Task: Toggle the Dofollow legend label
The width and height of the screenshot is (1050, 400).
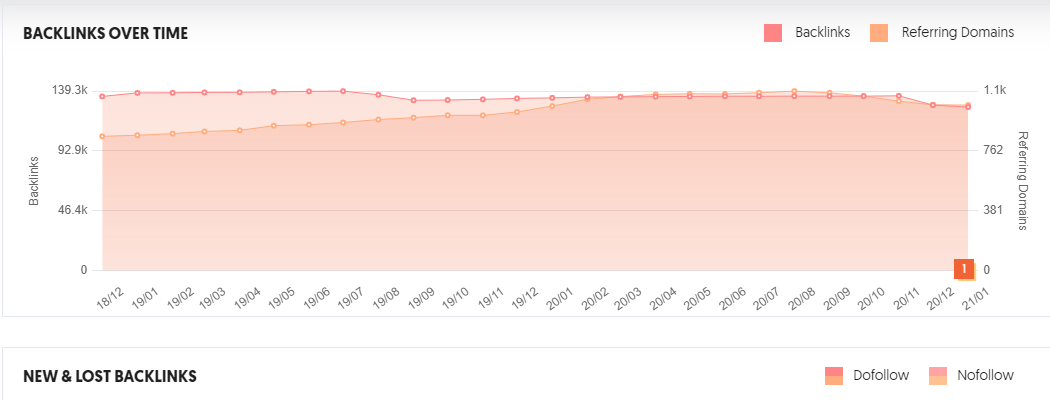Action: coord(881,376)
